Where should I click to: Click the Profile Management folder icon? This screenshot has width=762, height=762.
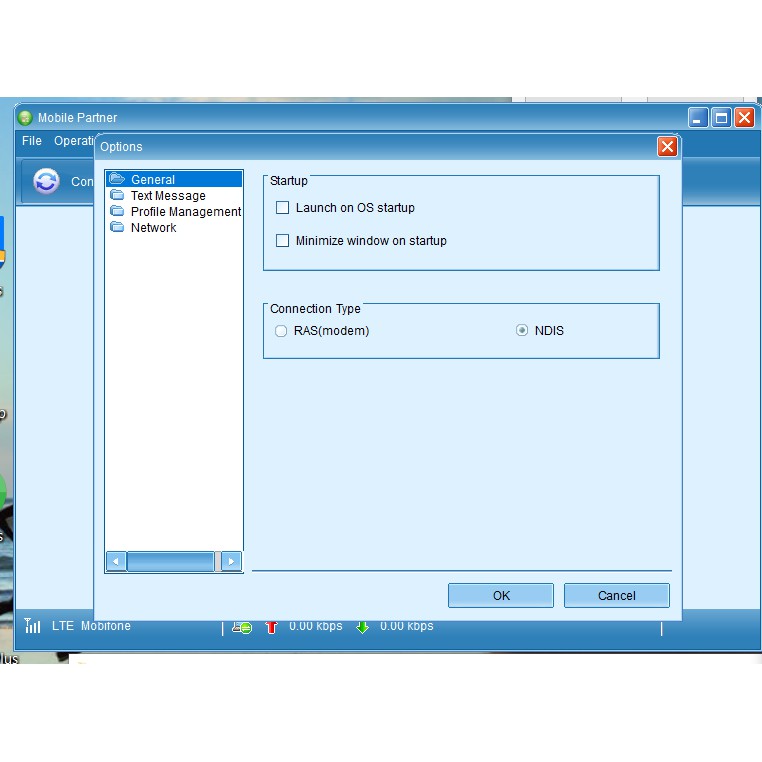point(118,212)
